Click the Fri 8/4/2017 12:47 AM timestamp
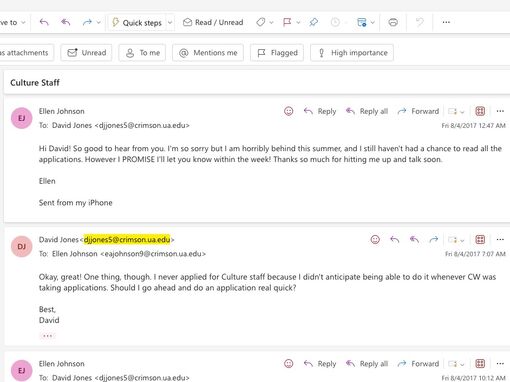 click(473, 126)
